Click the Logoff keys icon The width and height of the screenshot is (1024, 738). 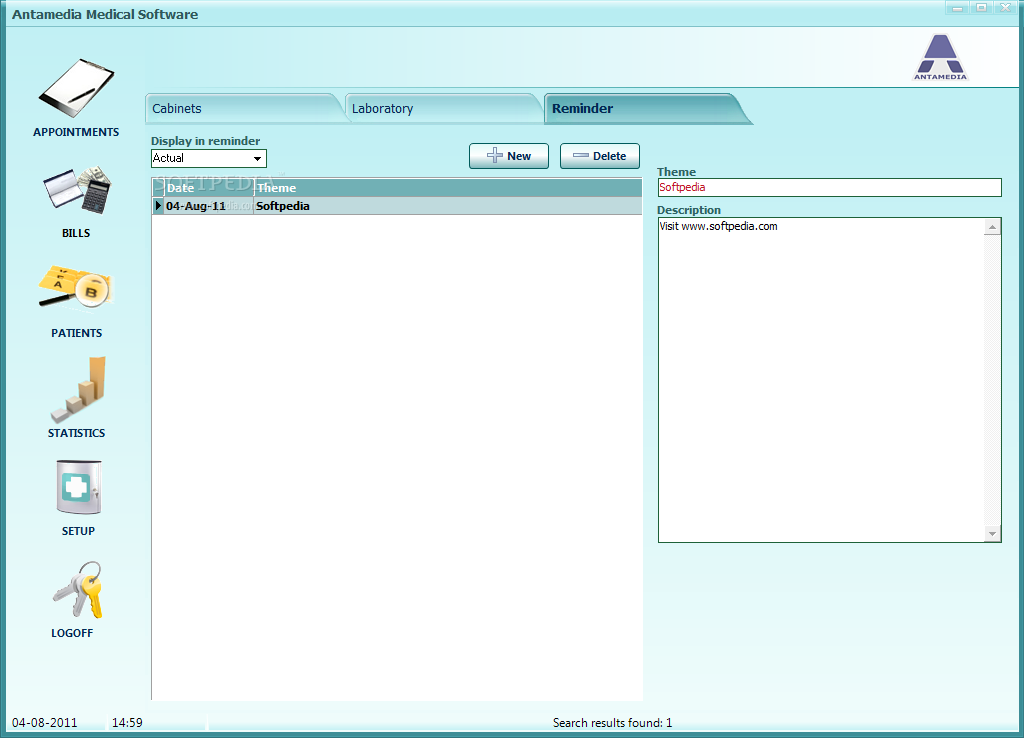click(78, 590)
